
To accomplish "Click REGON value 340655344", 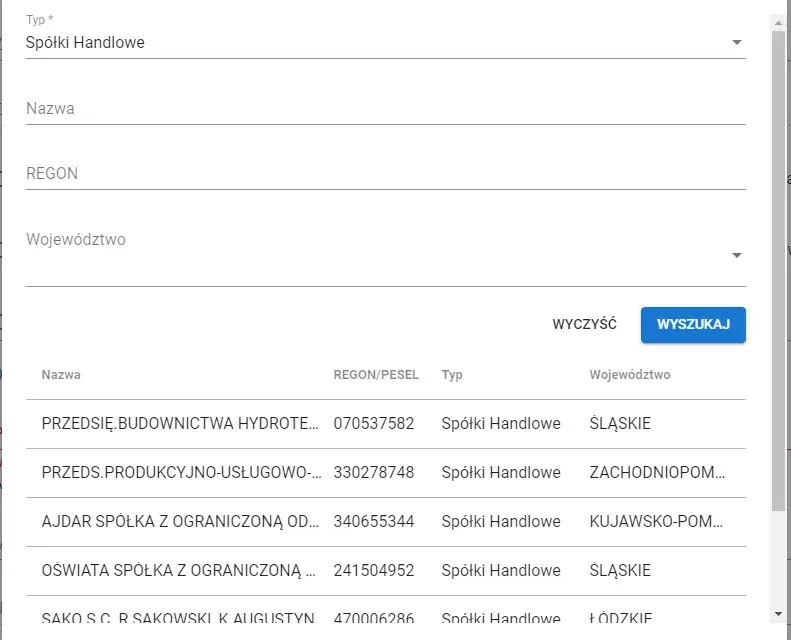I will [374, 521].
